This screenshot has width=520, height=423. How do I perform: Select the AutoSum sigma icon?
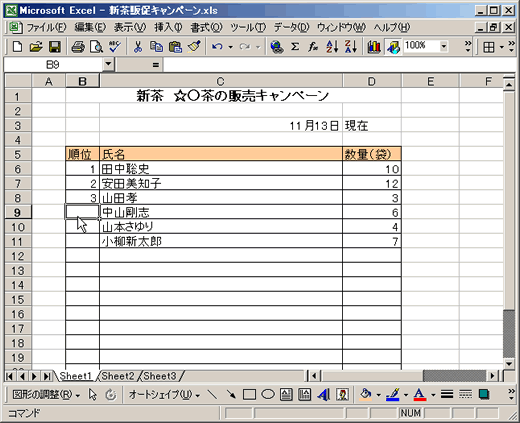pos(295,47)
